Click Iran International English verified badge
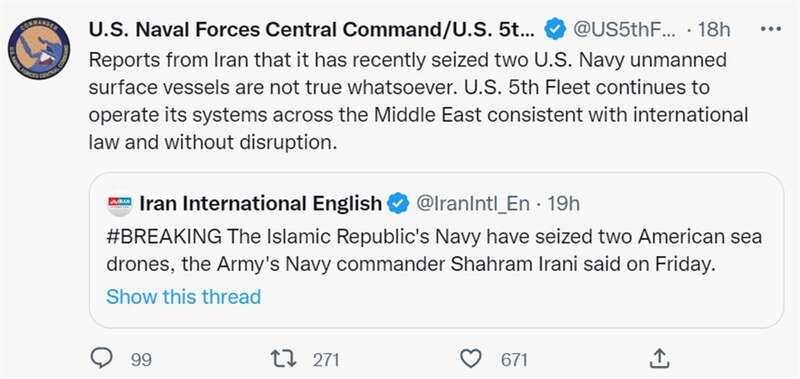The width and height of the screenshot is (800, 379). [398, 204]
